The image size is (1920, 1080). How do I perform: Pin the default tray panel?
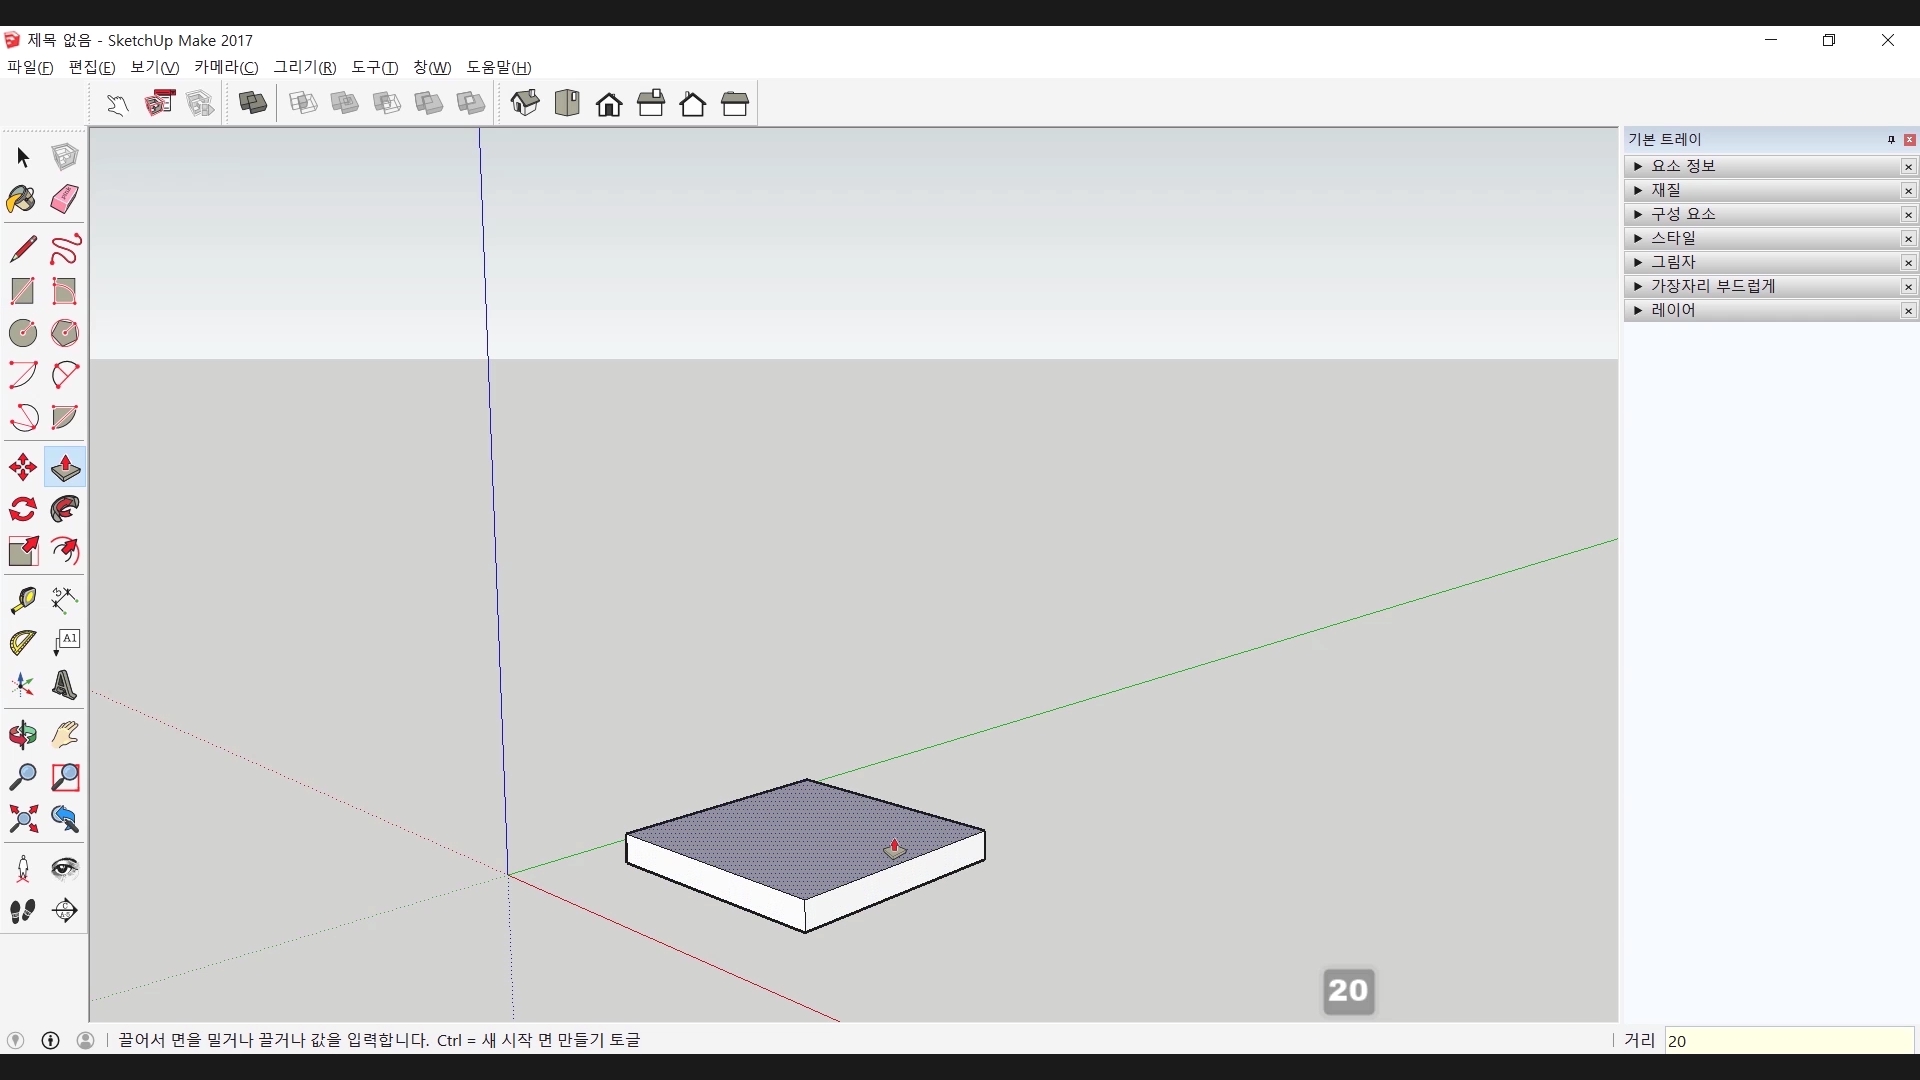1890,140
